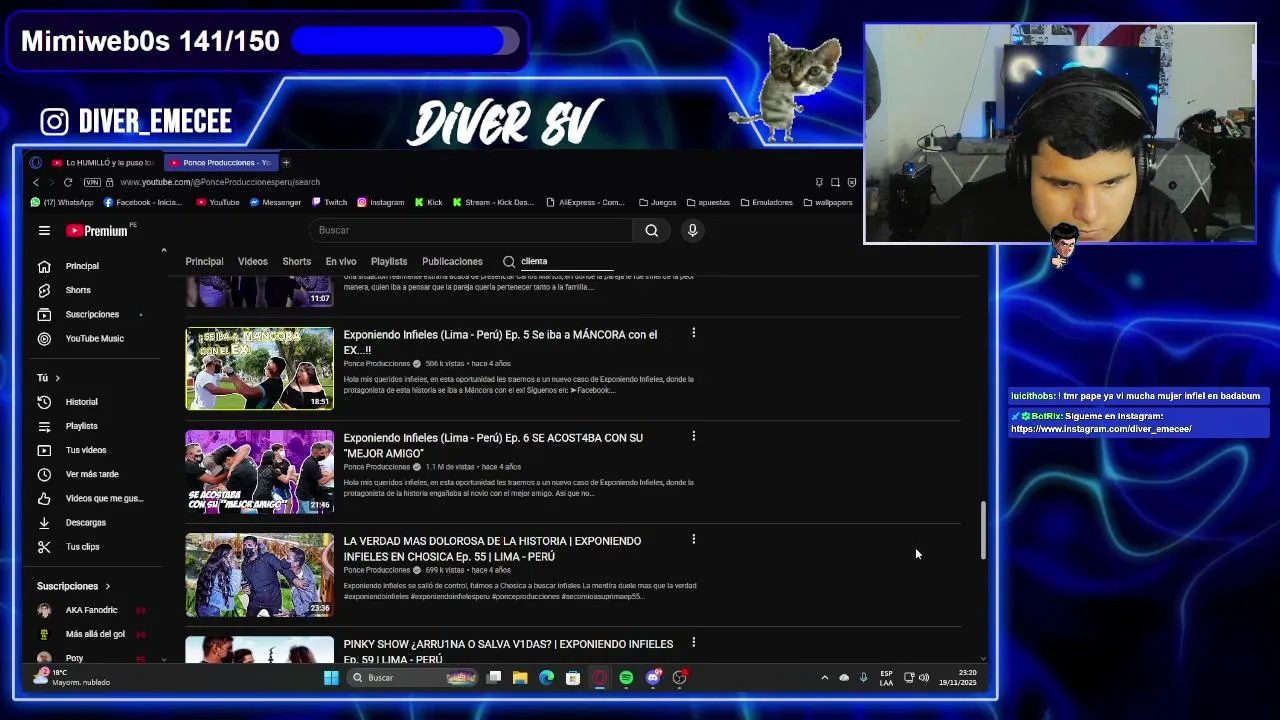Image resolution: width=1280 pixels, height=720 pixels.
Task: Click the YouTube Premium logo
Action: [97, 231]
